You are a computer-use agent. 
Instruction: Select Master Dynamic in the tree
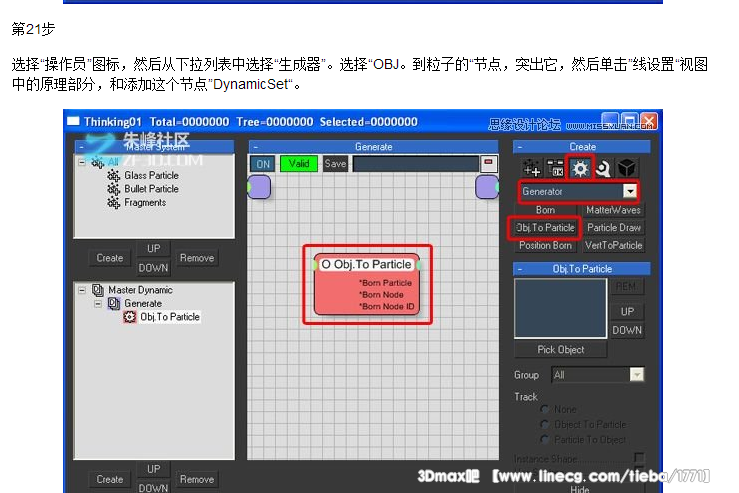point(140,290)
